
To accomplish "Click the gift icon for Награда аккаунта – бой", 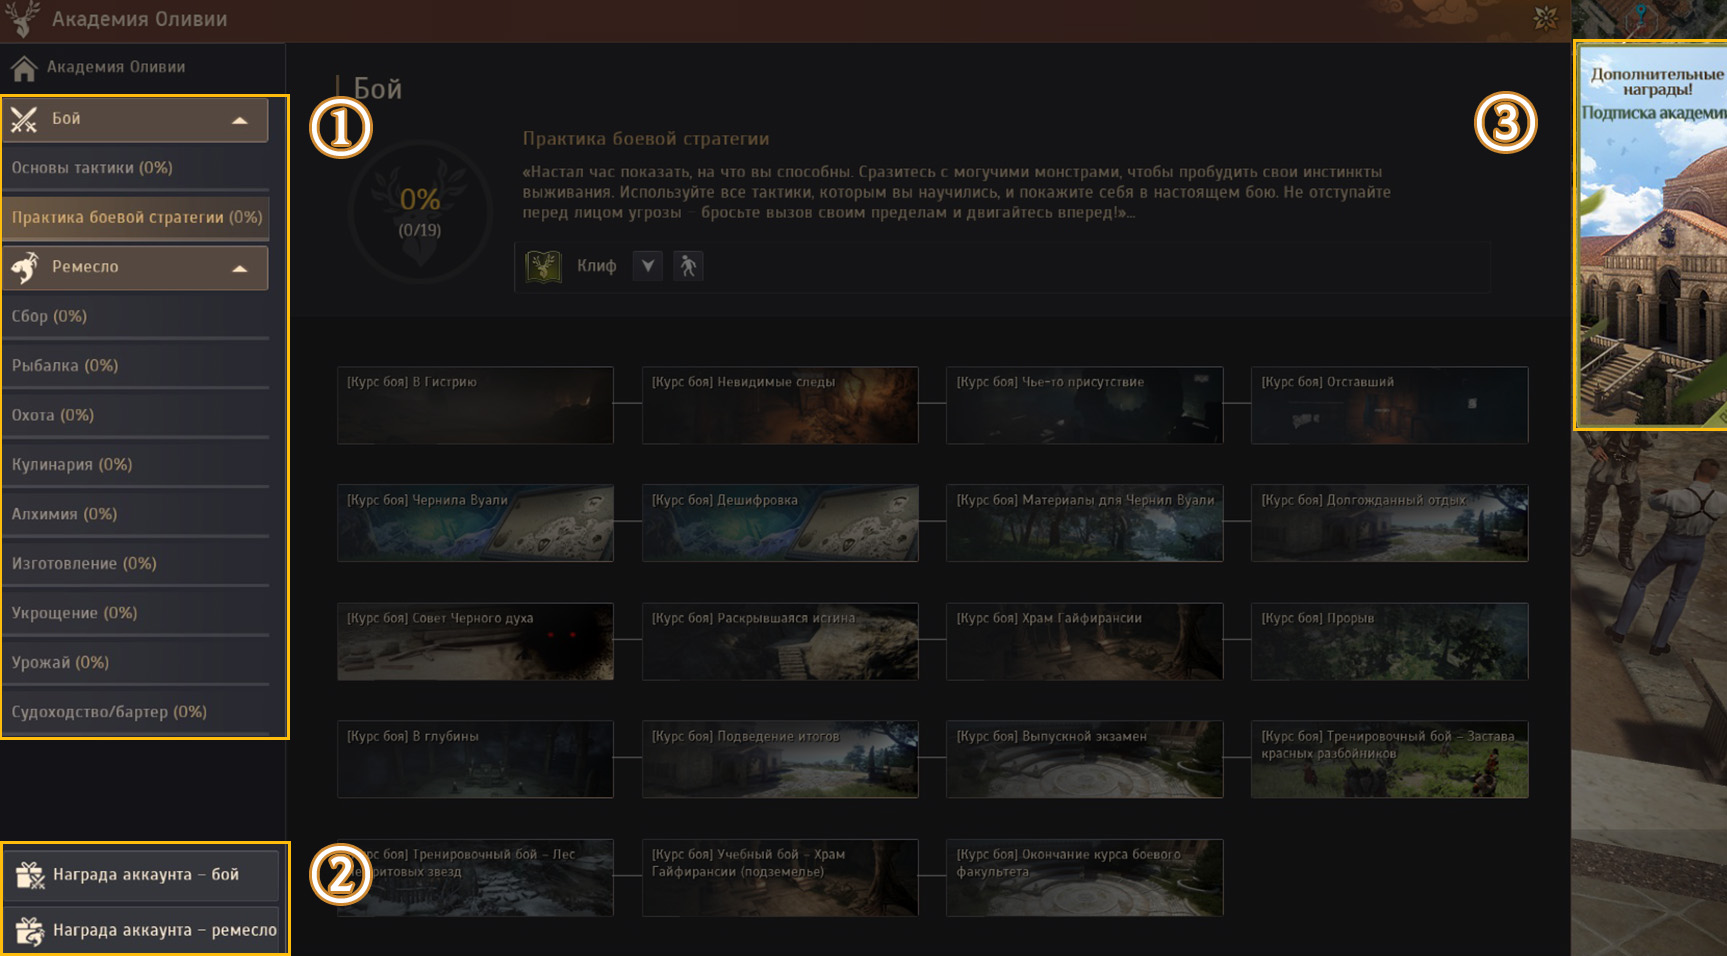I will tap(30, 875).
